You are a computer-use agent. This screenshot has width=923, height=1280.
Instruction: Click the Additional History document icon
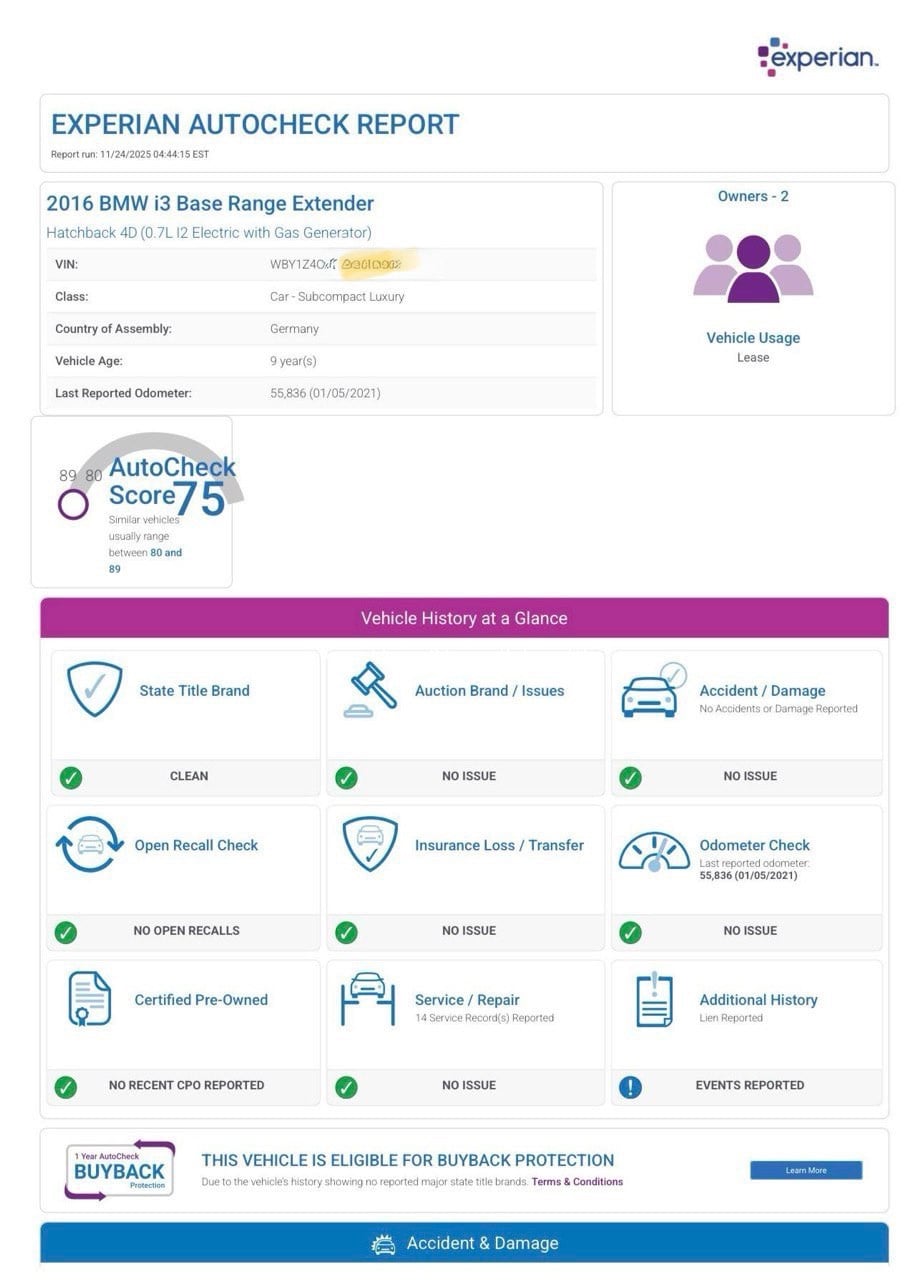pyautogui.click(x=655, y=999)
